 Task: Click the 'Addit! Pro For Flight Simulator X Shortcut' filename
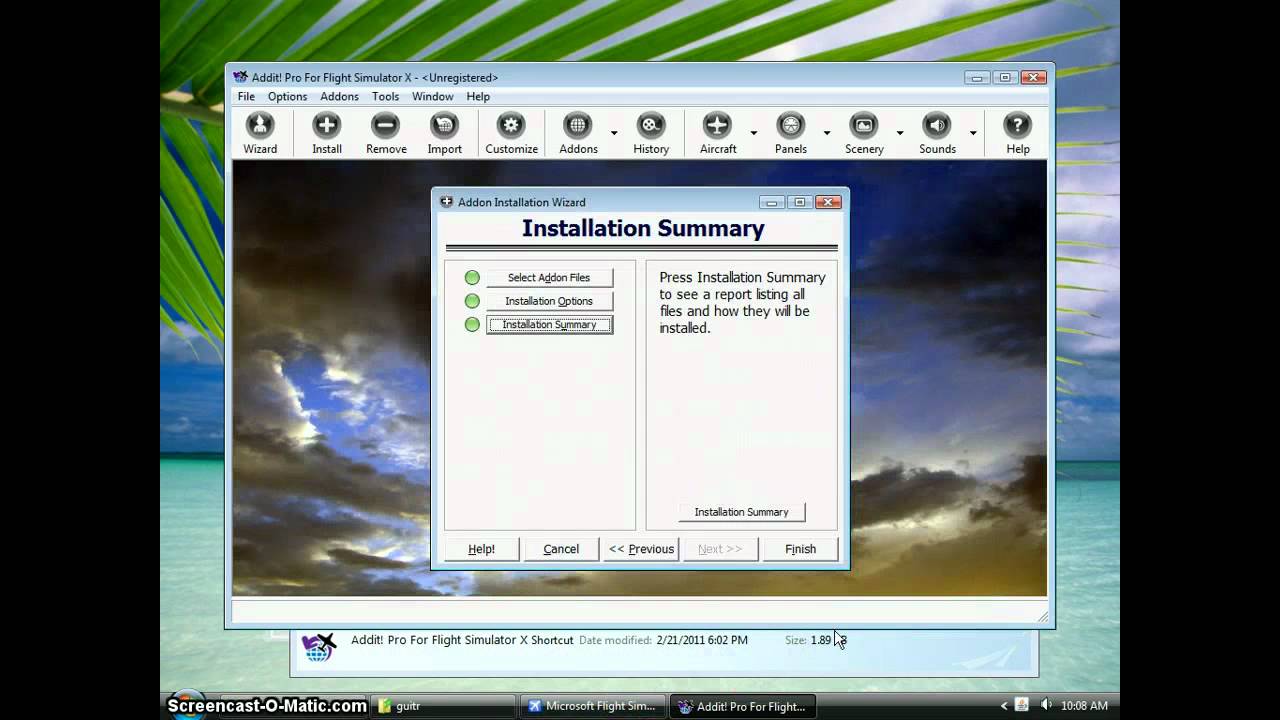pos(462,640)
